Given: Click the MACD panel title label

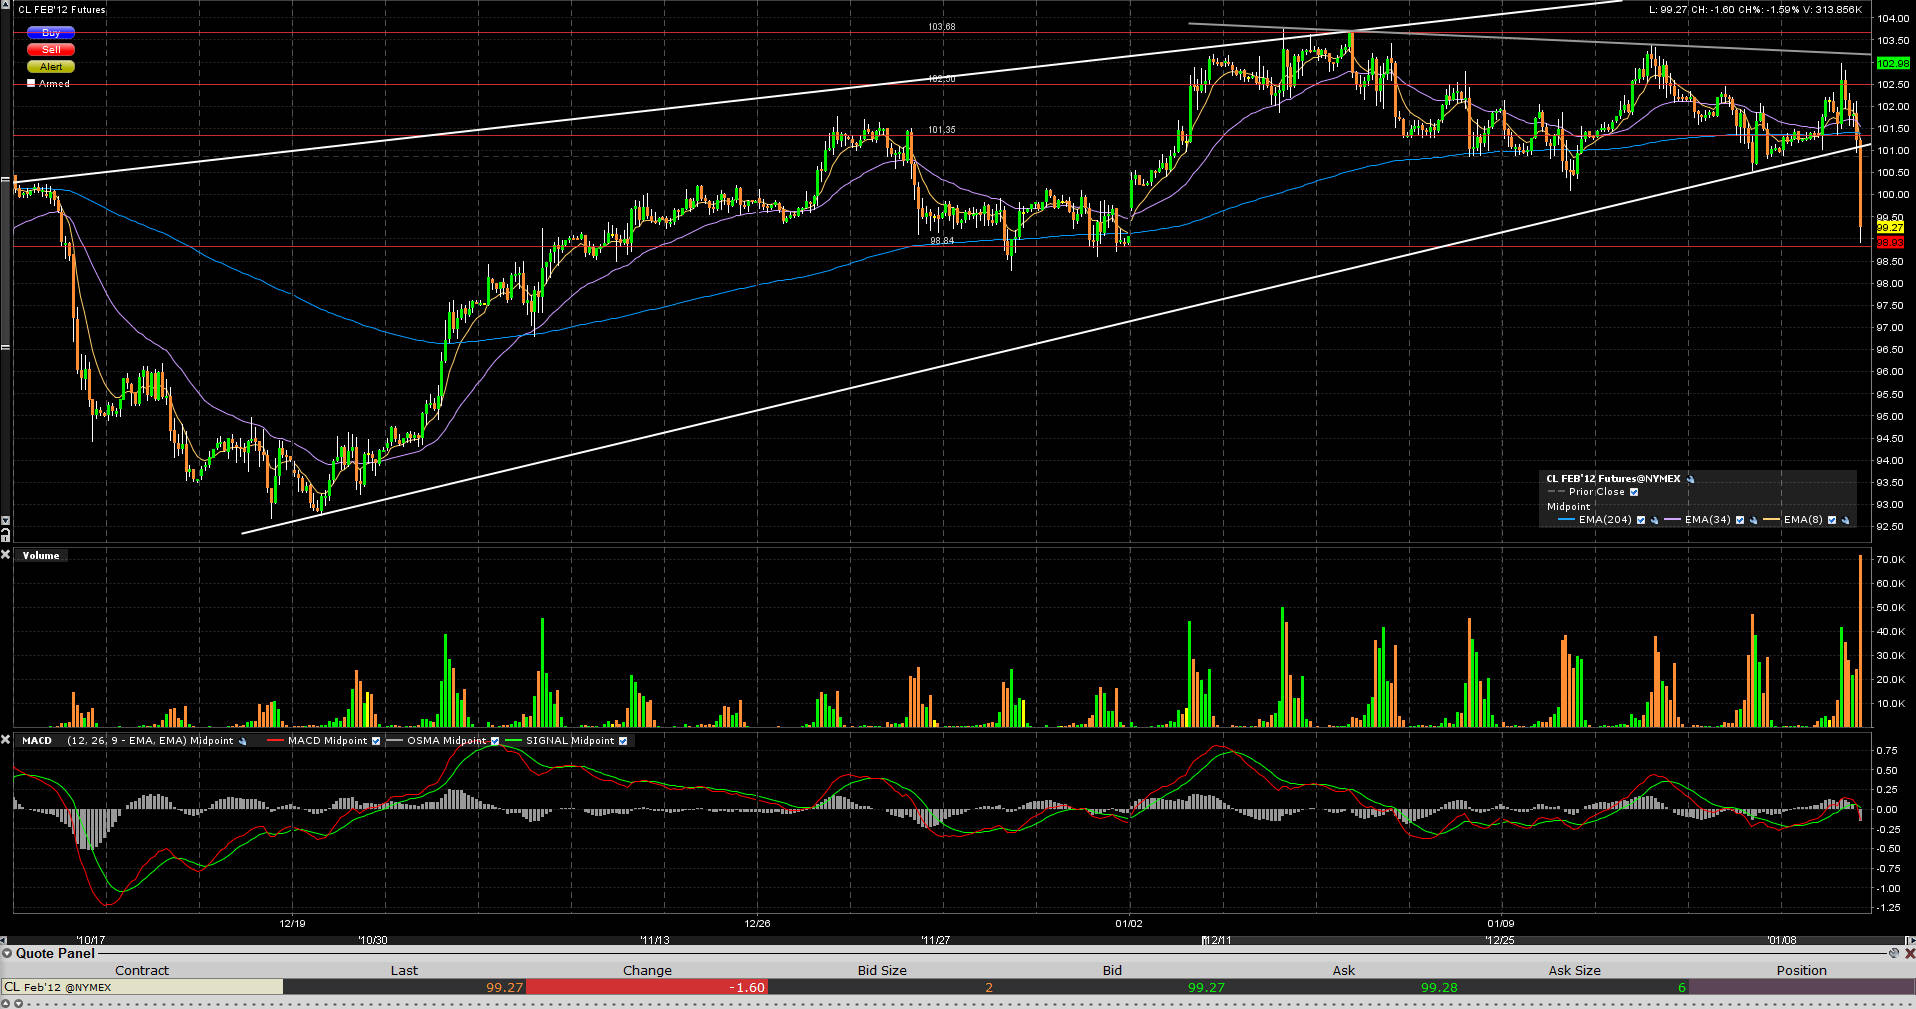Looking at the screenshot, I should [x=37, y=741].
